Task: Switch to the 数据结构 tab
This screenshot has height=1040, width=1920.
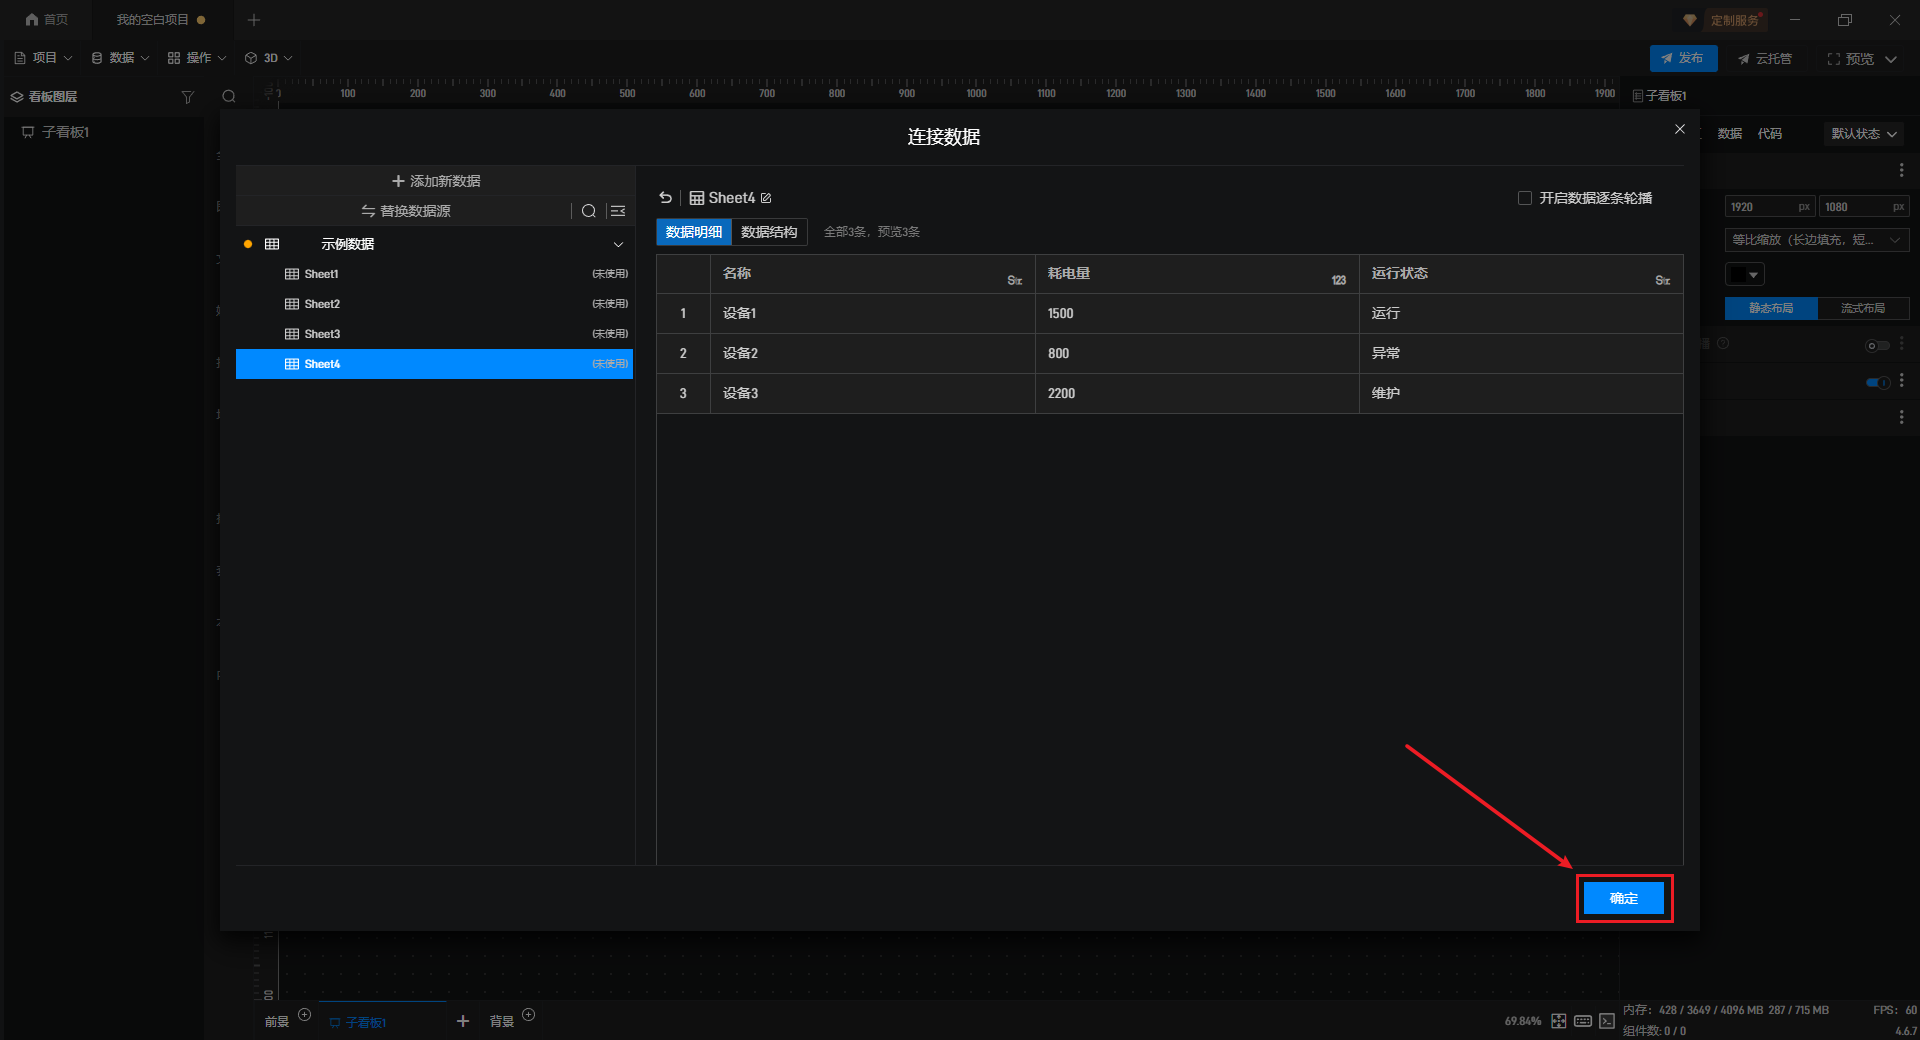Action: [x=769, y=232]
